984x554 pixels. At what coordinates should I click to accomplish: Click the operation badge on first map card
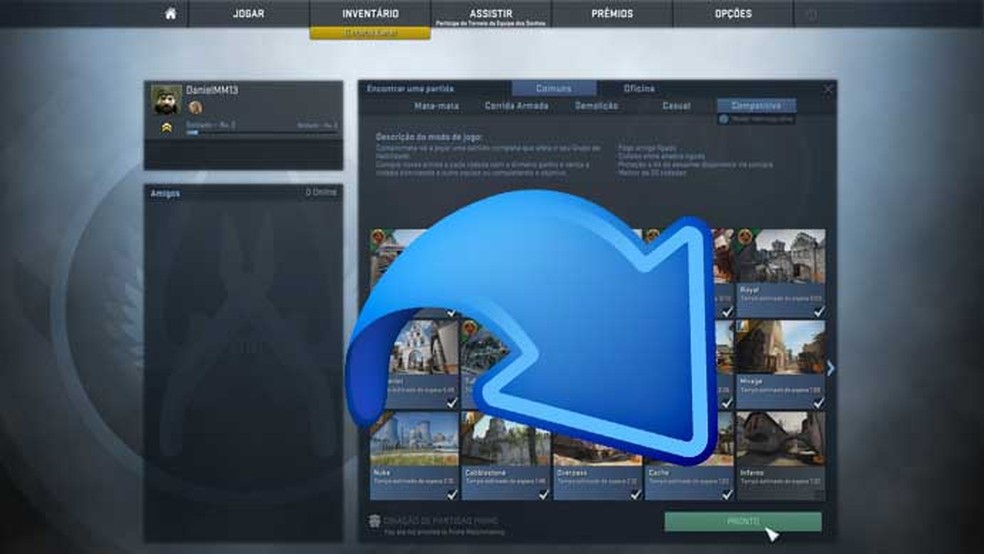(378, 237)
